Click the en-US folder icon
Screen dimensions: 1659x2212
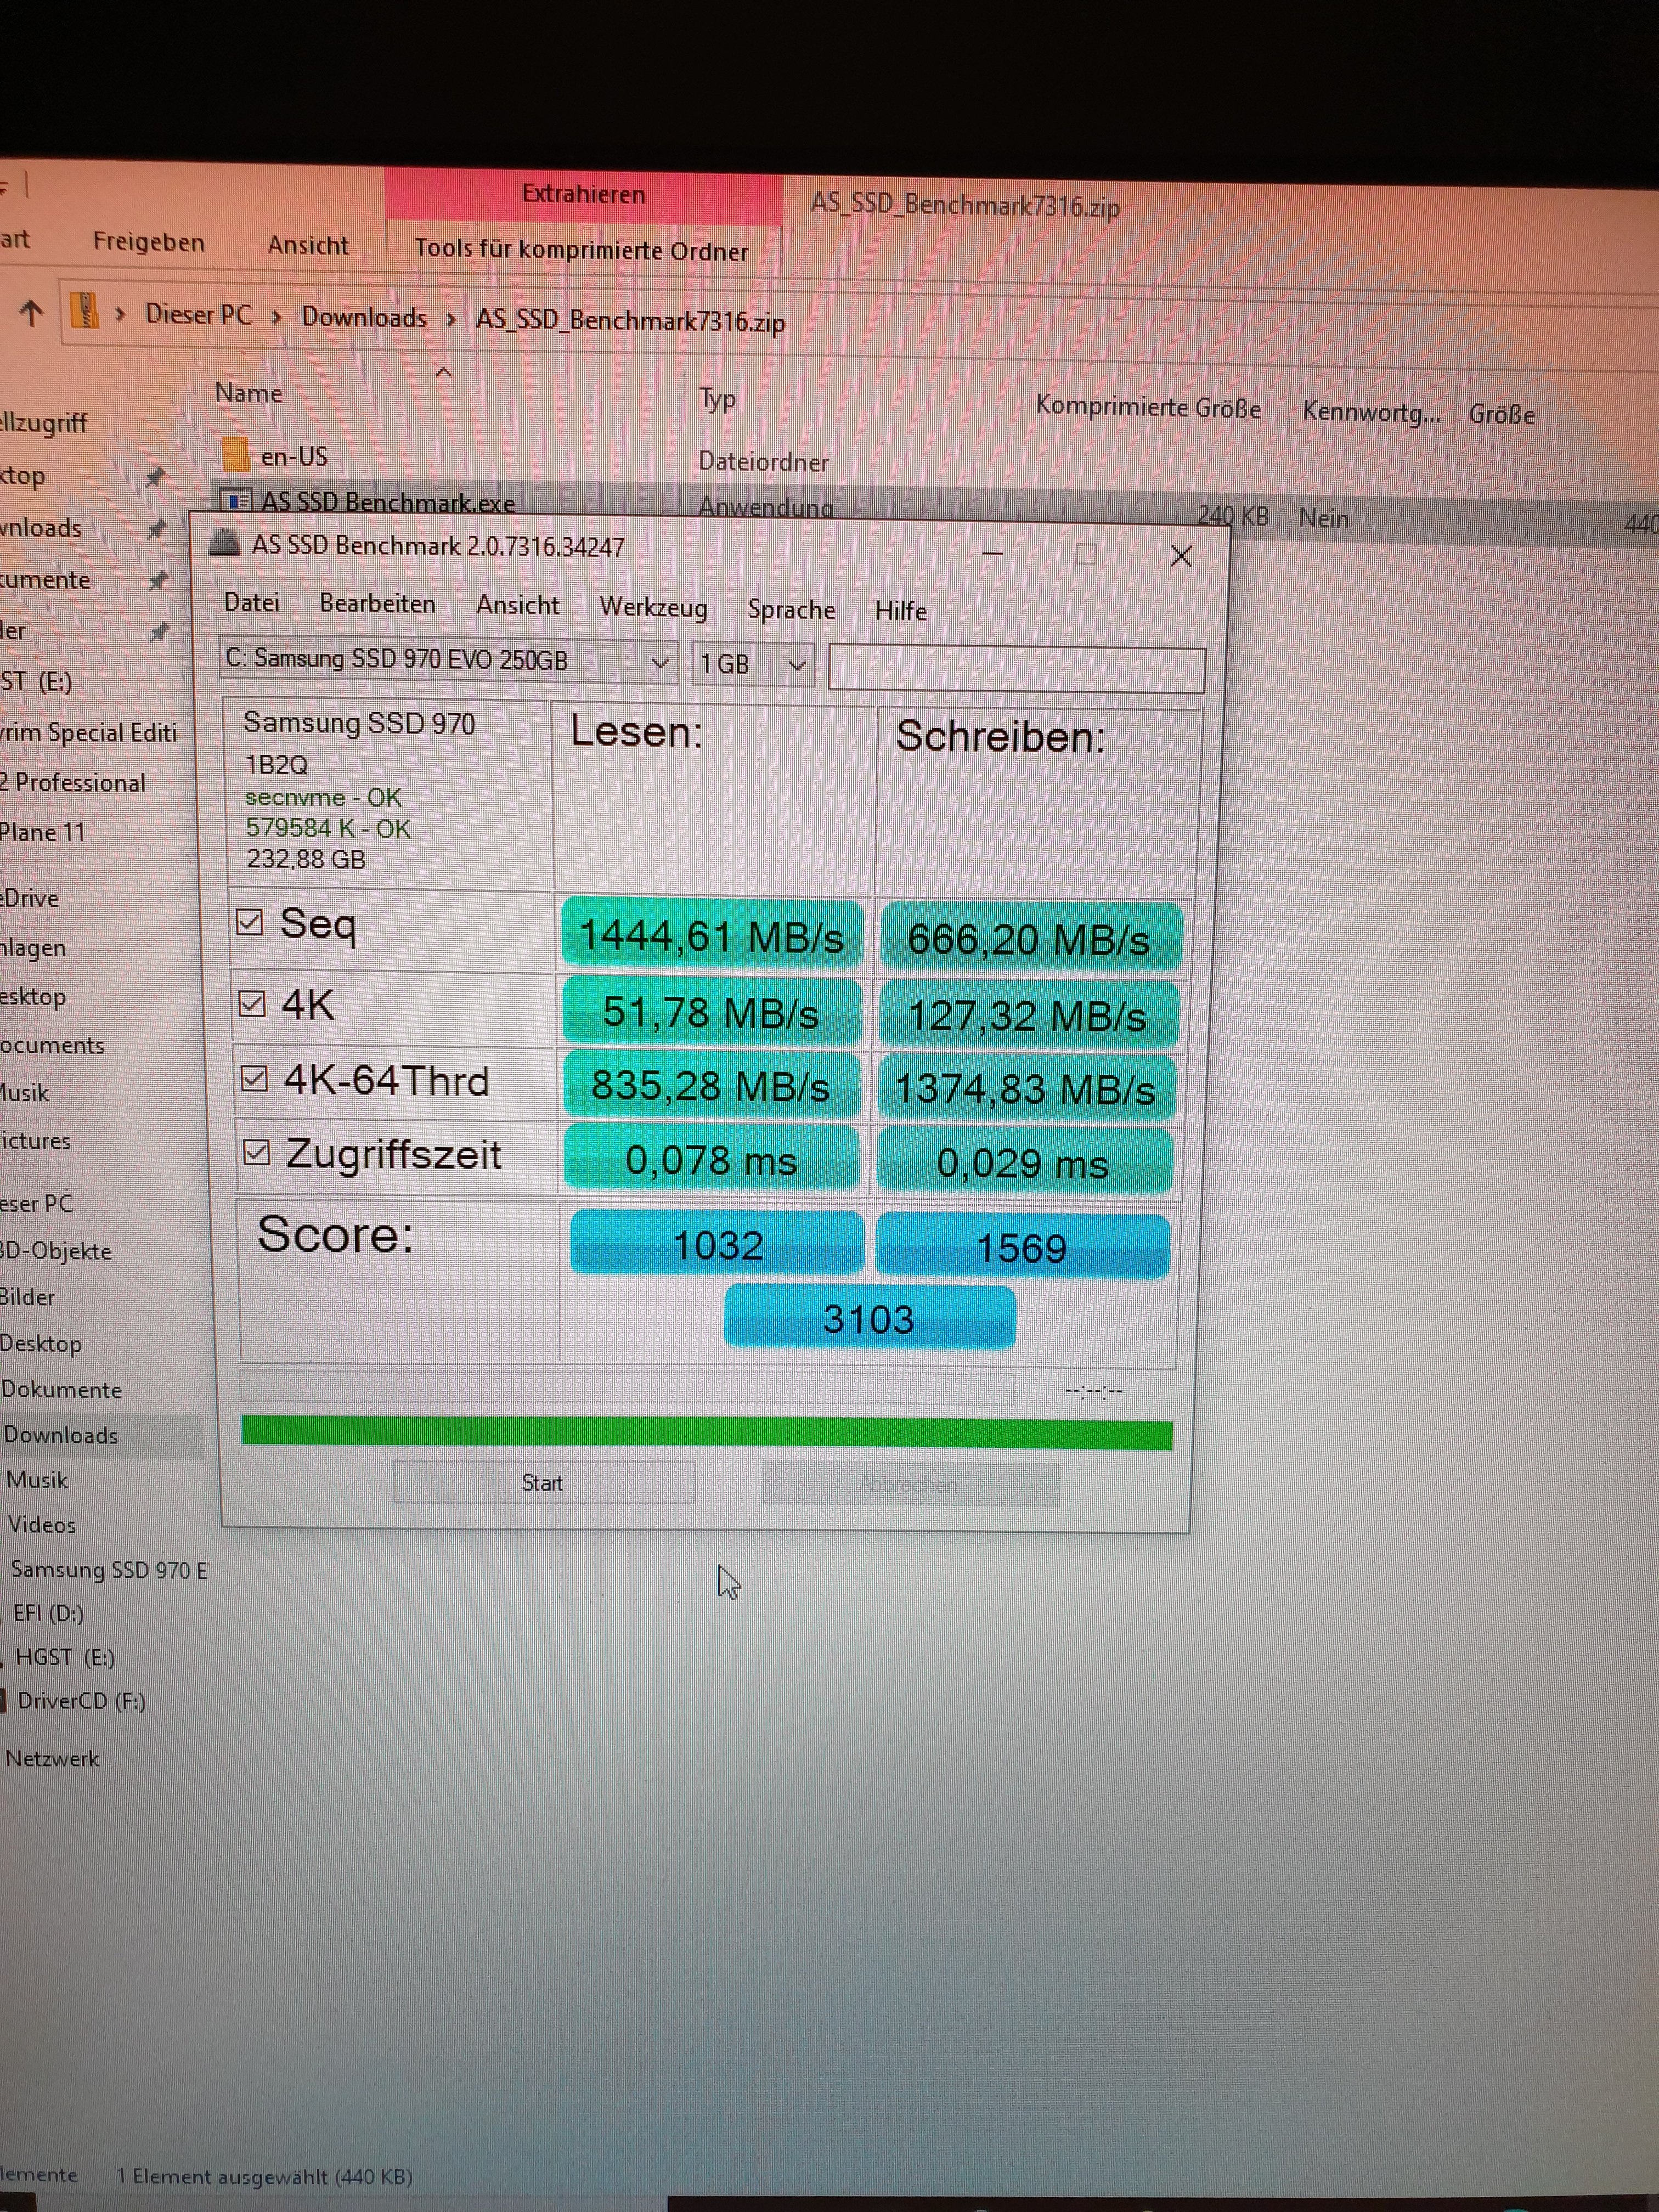[x=236, y=454]
